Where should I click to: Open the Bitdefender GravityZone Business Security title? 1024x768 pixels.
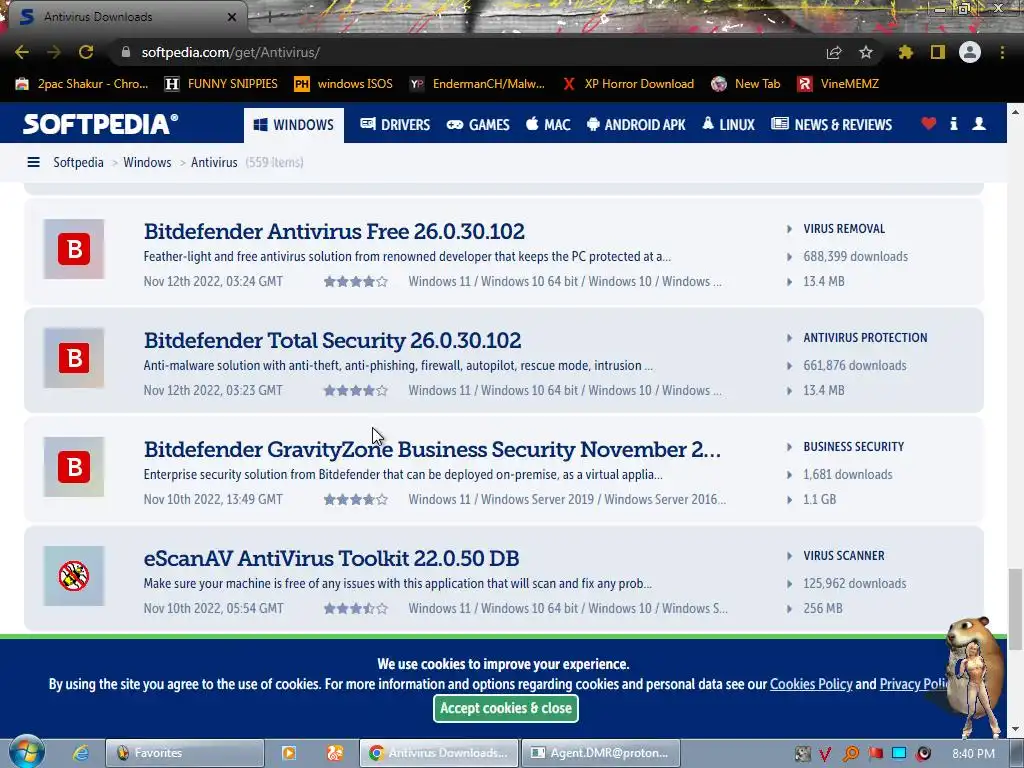[432, 449]
